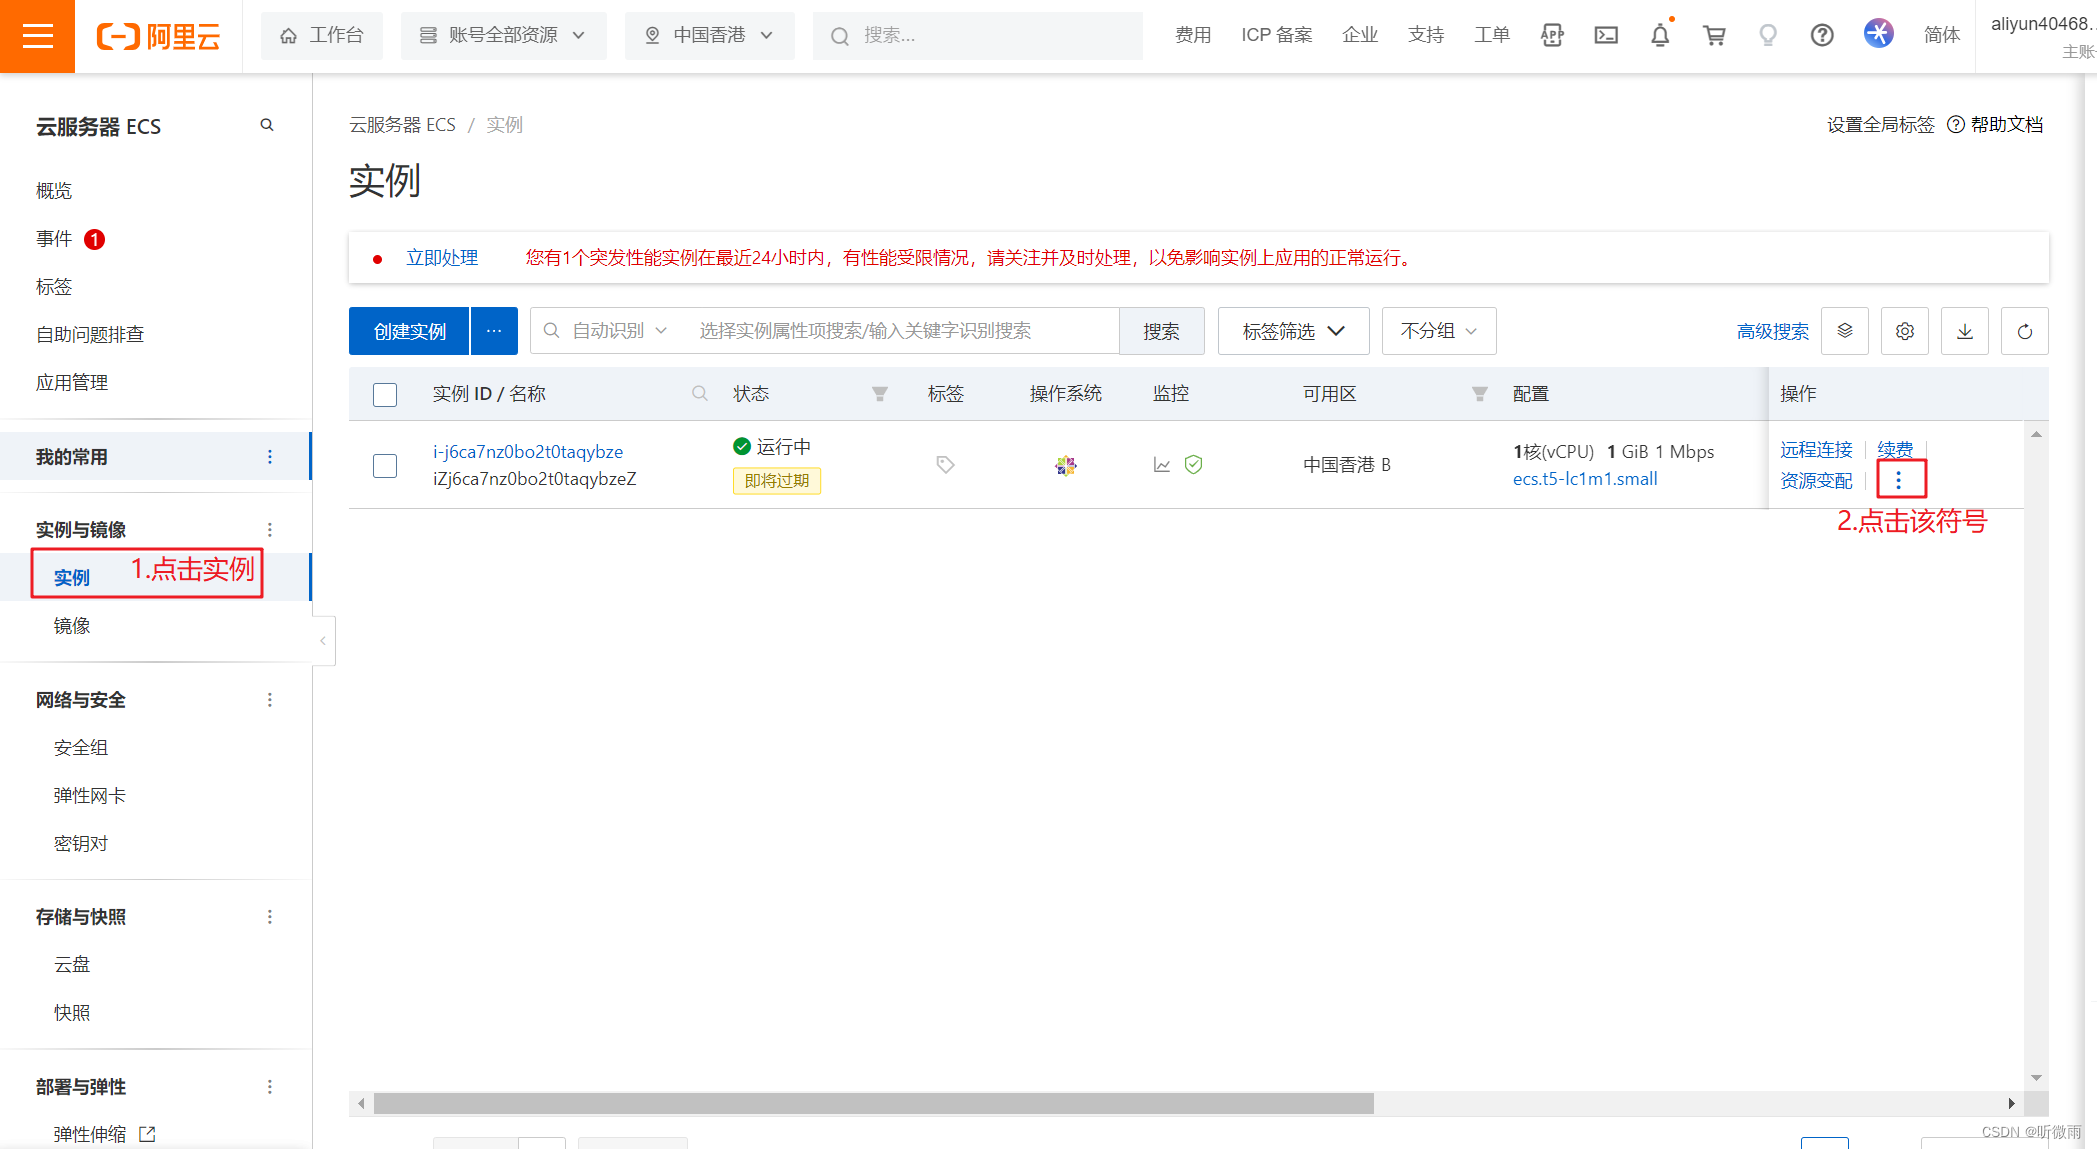Click the 搜索 button
Screen dimensions: 2097x1149
tap(1161, 331)
